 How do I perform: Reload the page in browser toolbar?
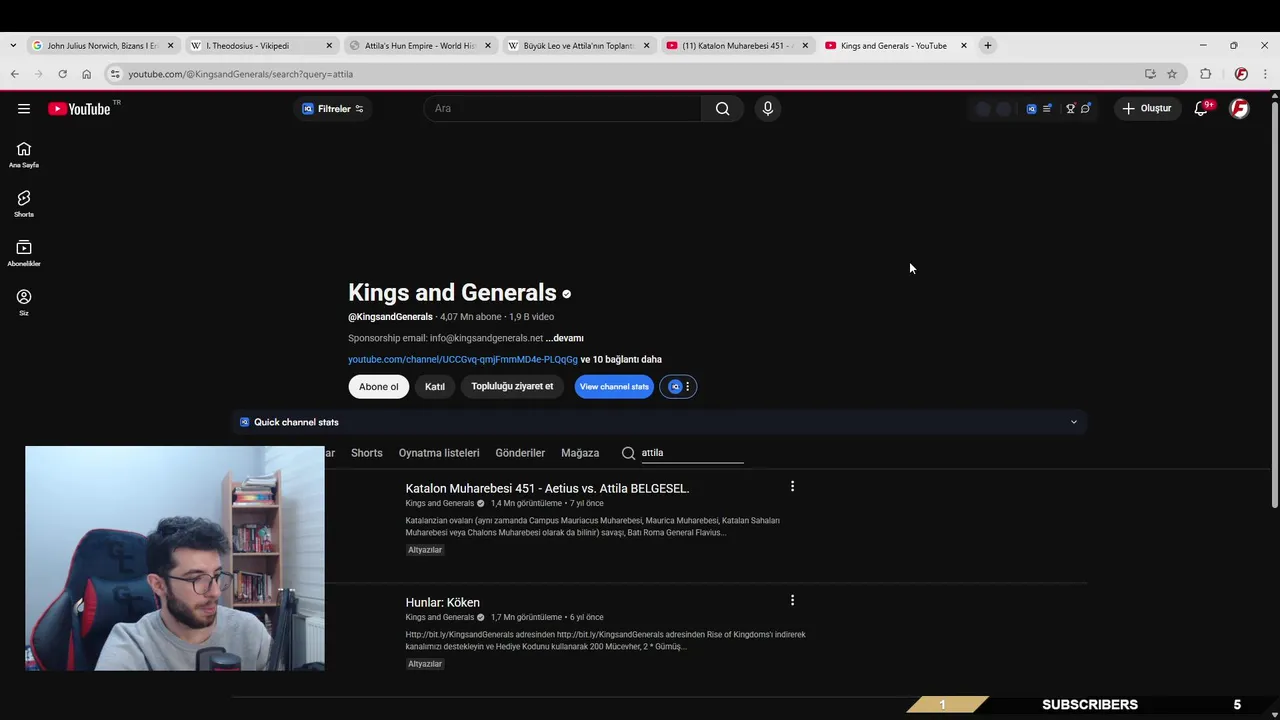[62, 74]
